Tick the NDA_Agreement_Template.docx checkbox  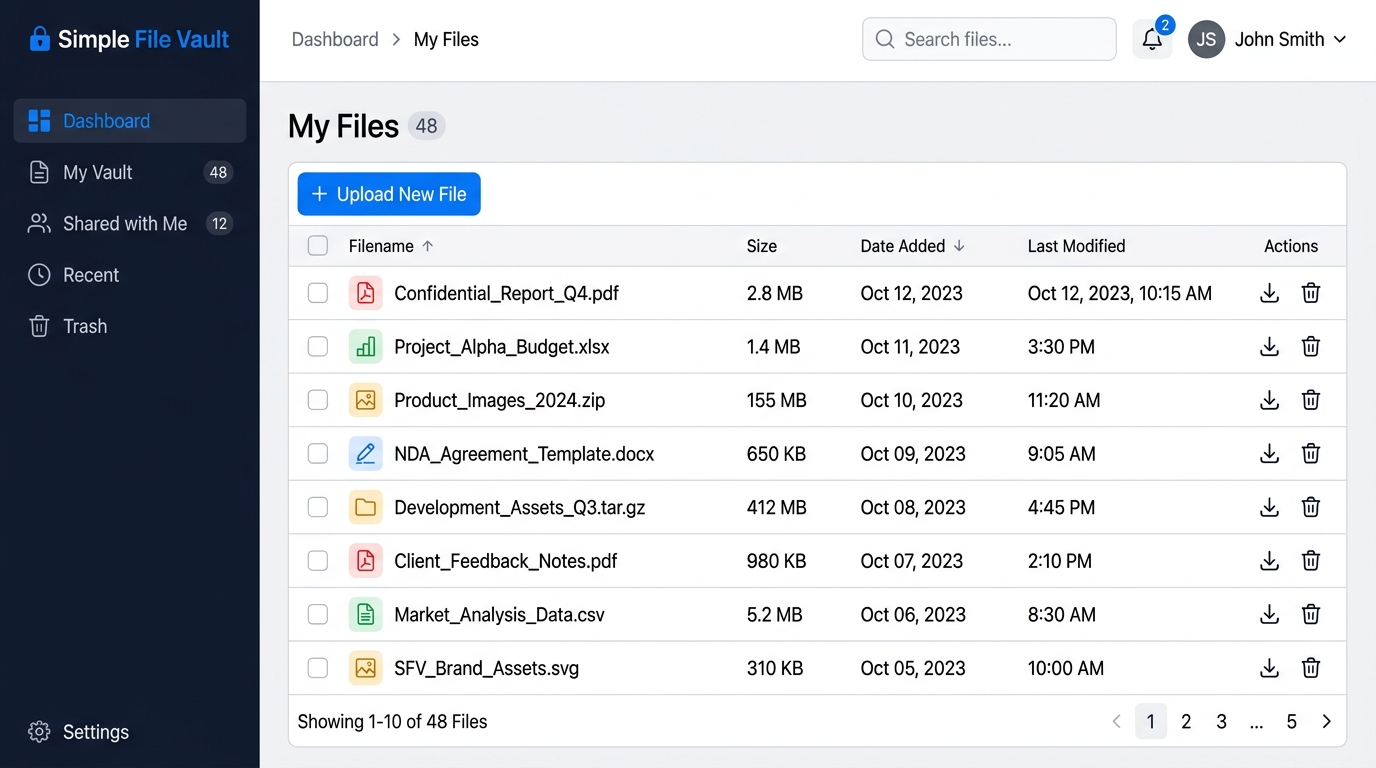pos(318,454)
